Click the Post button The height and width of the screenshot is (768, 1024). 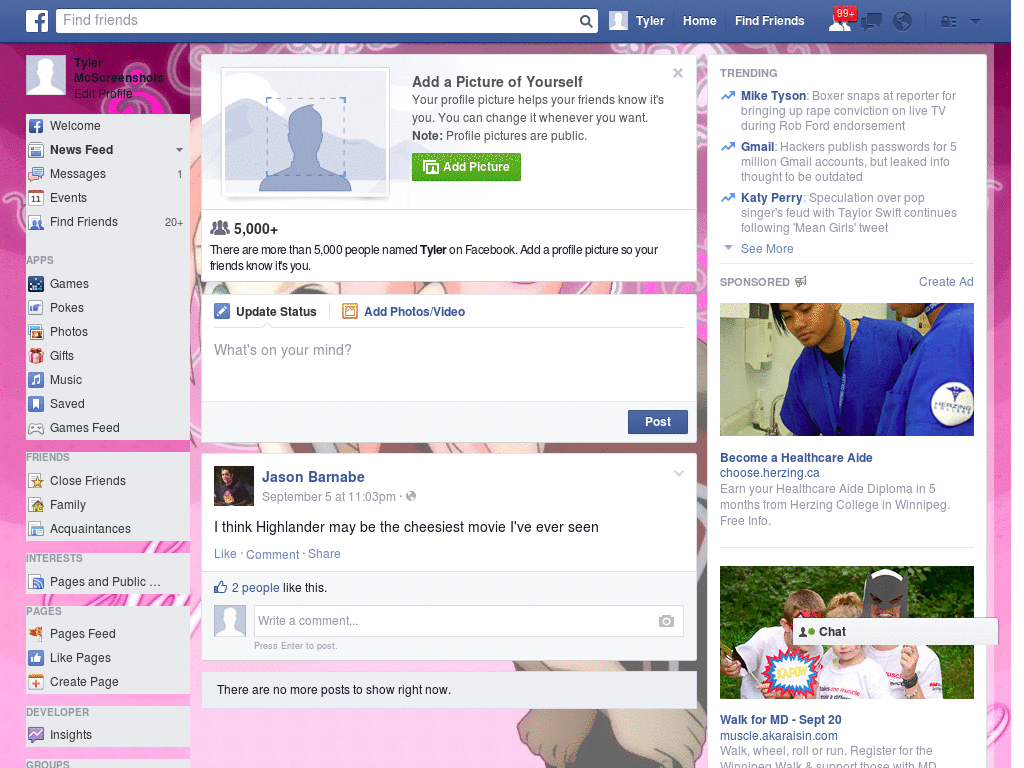point(658,422)
